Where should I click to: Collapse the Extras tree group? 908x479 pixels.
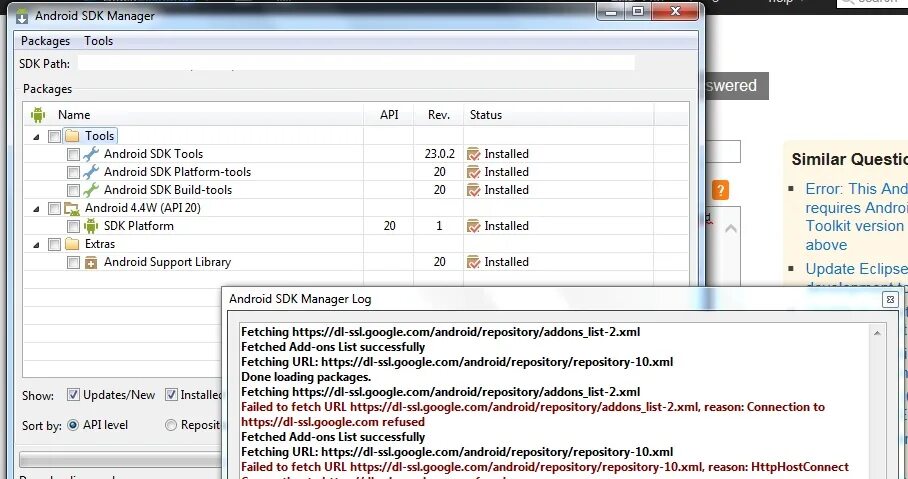tap(36, 245)
